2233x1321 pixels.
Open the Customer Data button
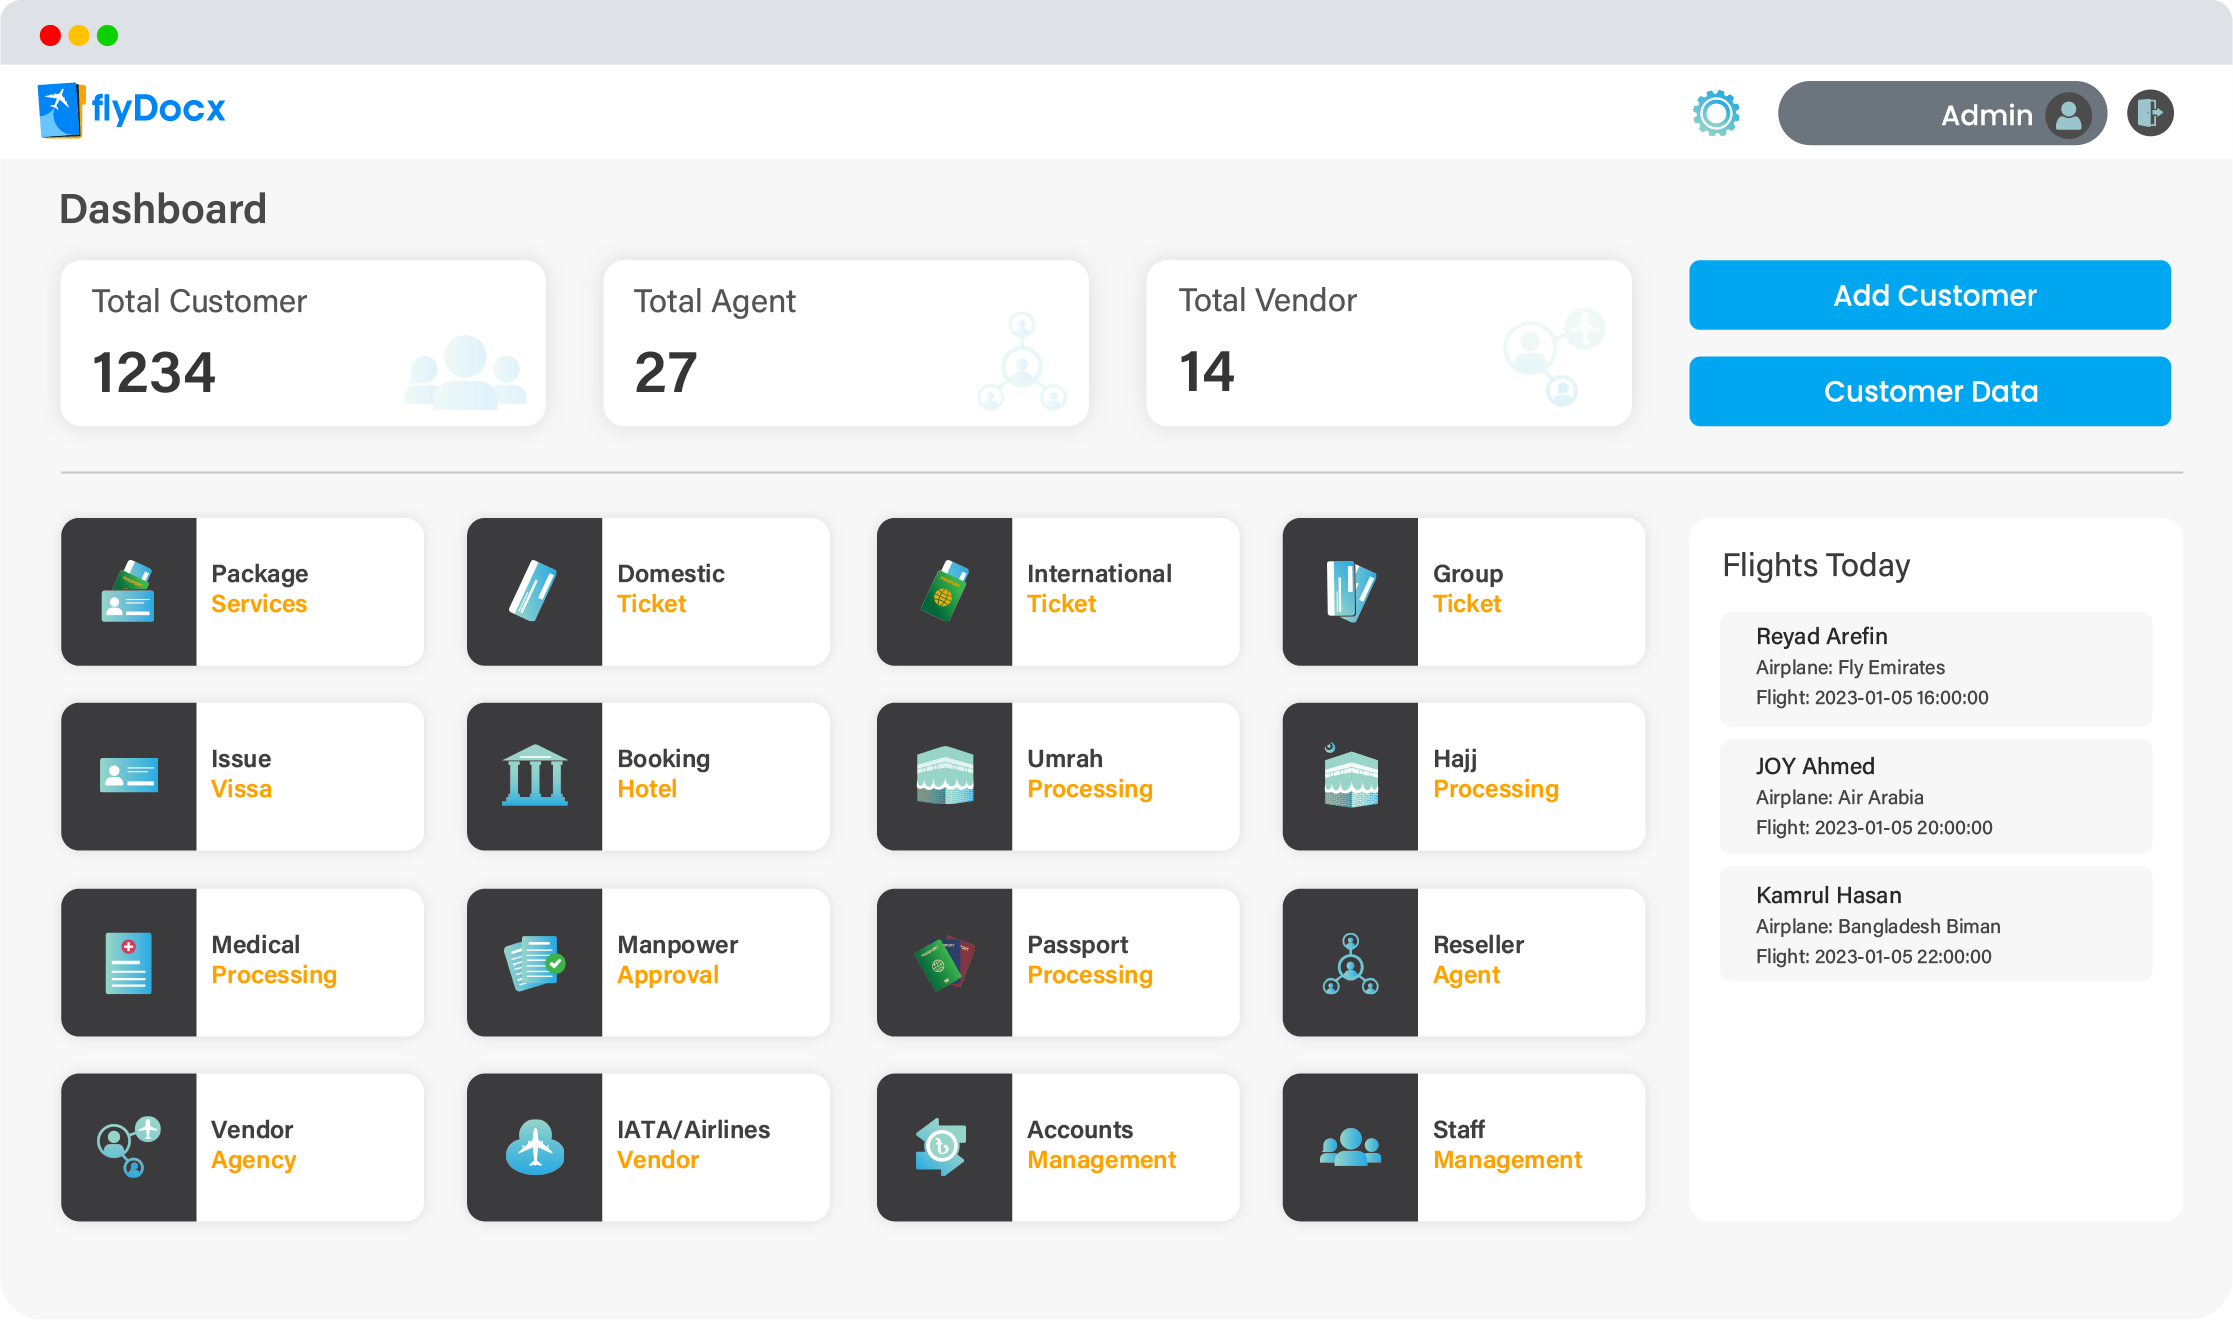(1929, 392)
